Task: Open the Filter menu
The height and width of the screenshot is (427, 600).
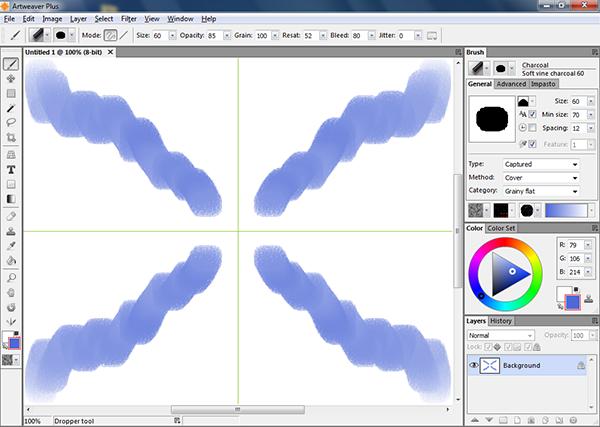Action: coord(128,18)
